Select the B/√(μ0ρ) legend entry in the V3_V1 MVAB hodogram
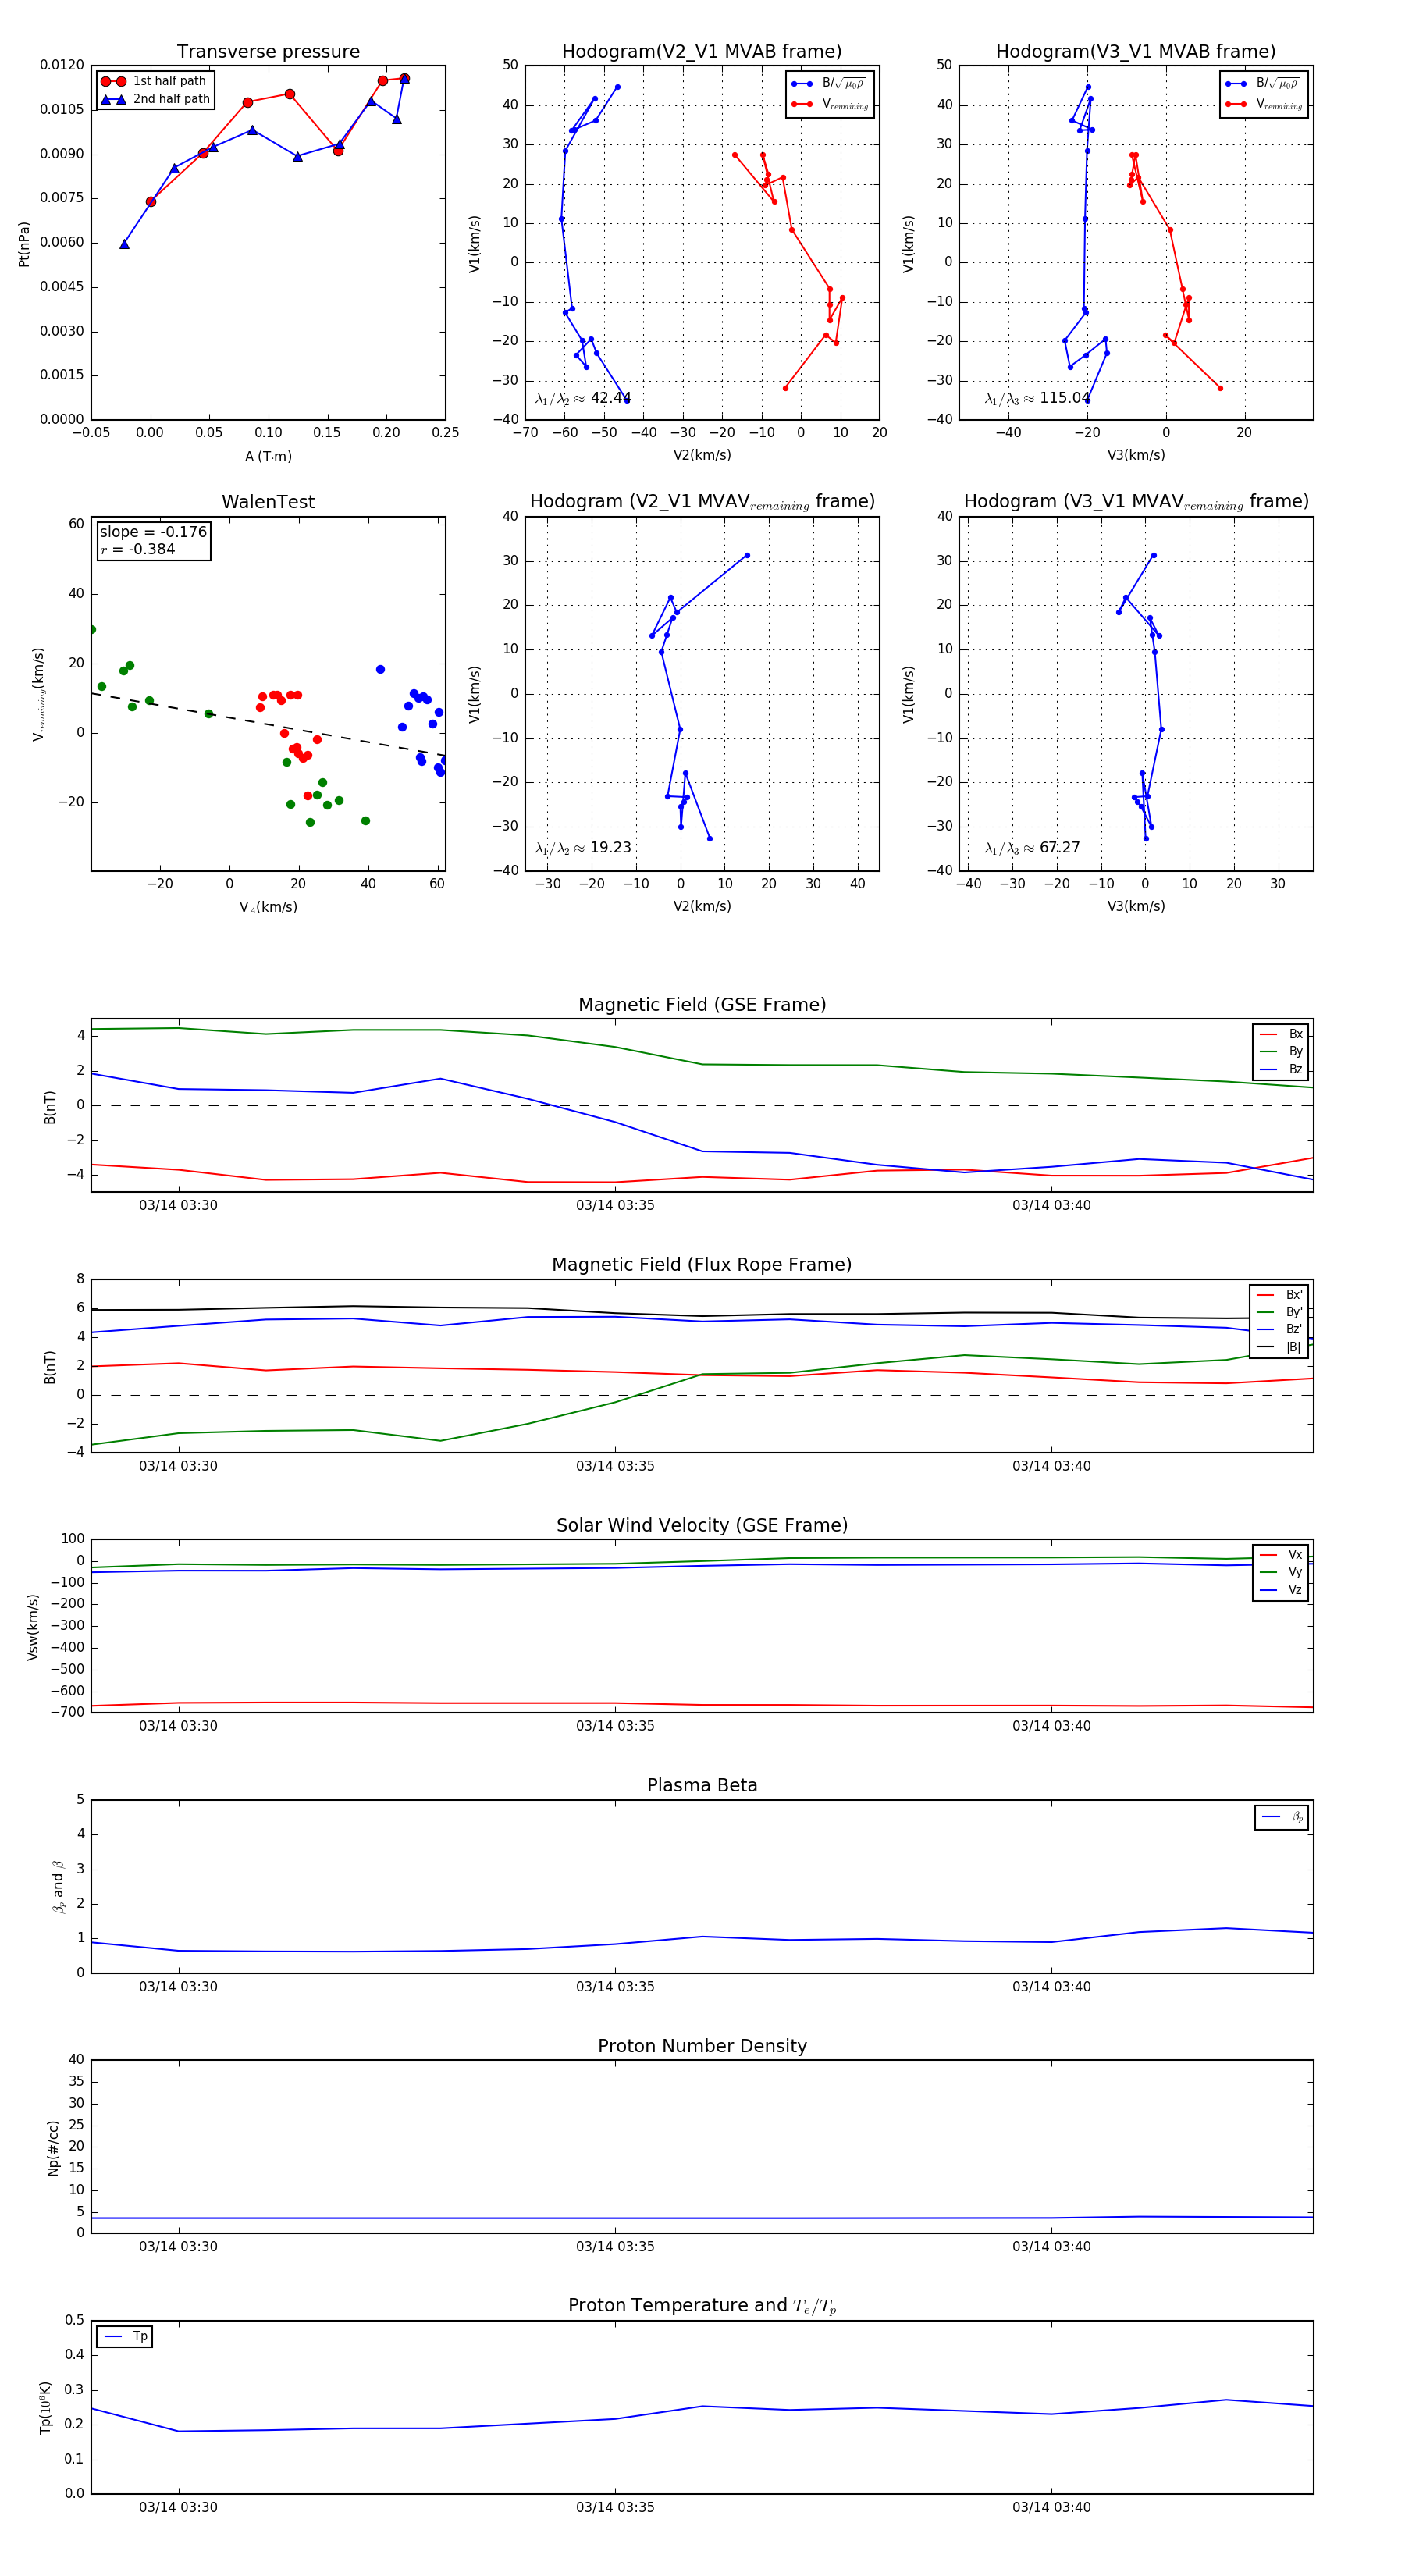Viewport: 1405px width, 2576px height. [1264, 84]
